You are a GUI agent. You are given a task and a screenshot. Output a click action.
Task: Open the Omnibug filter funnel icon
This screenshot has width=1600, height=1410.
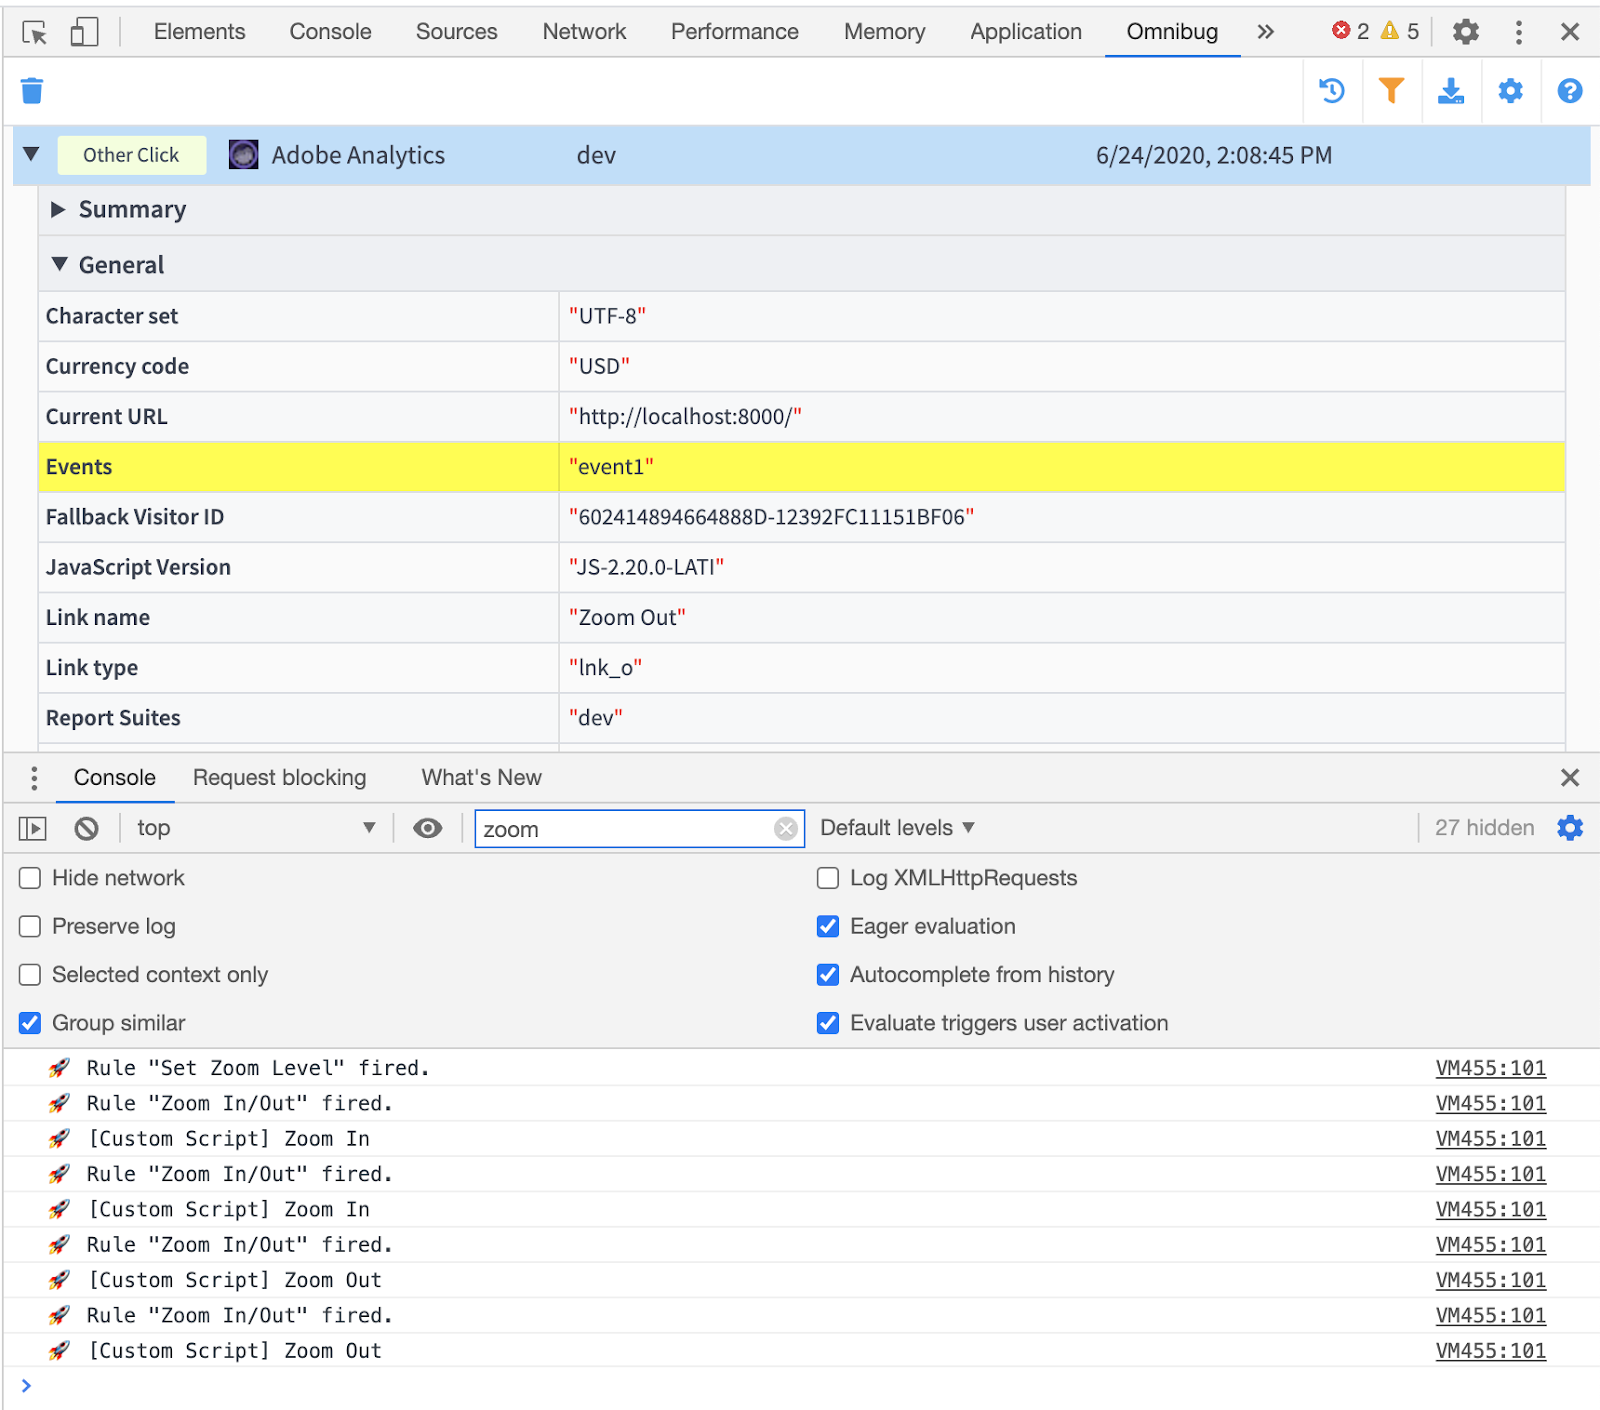[1391, 91]
